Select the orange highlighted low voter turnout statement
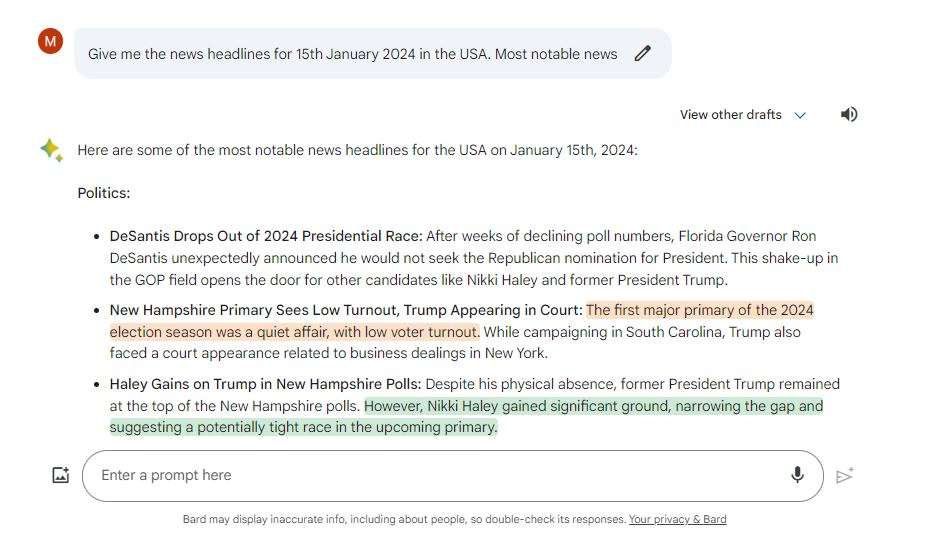Image resolution: width=948 pixels, height=537 pixels. click(x=461, y=321)
